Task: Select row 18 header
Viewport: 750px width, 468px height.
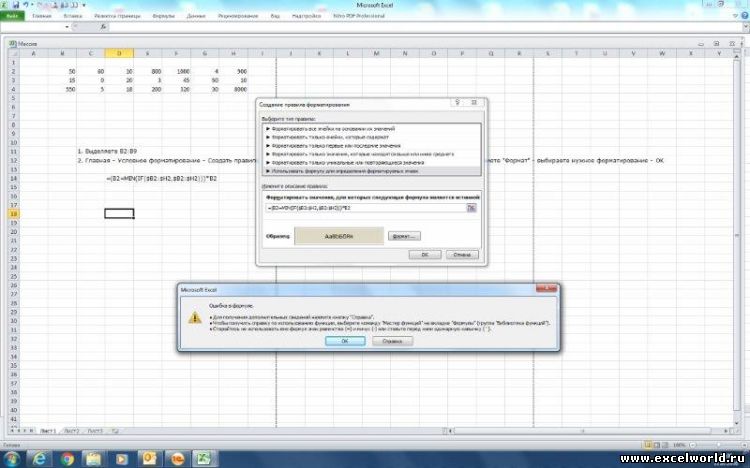Action: 14,214
